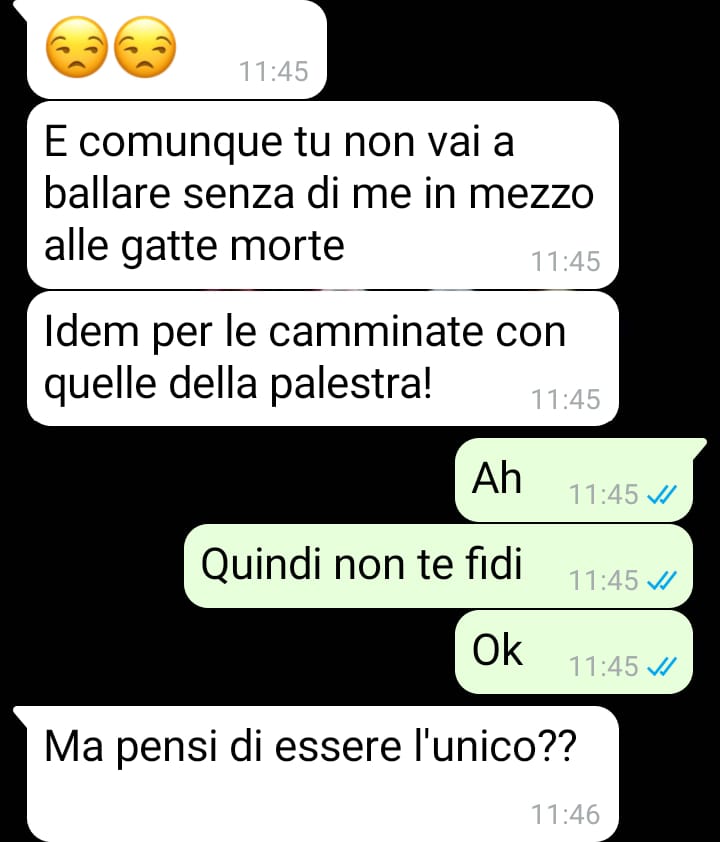
Task: Tap the 11:45 timestamp beside 'Ok'
Action: click(x=603, y=667)
